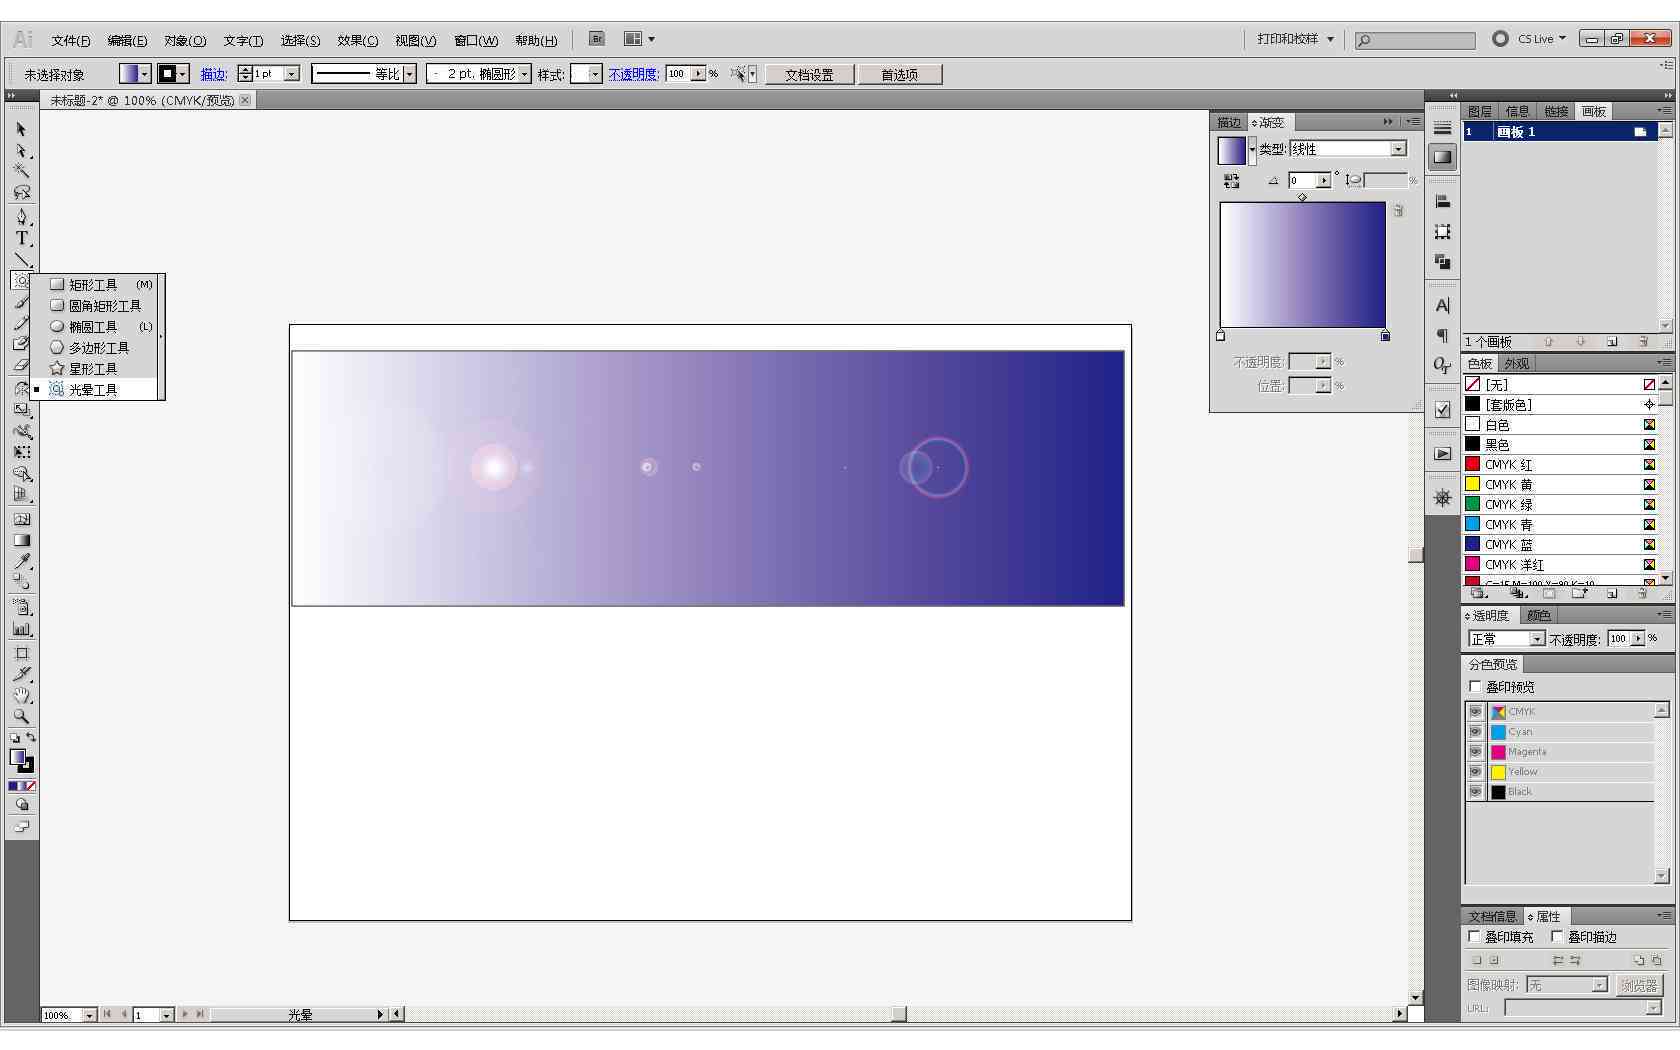Select the Direct Selection tool
1680x1050 pixels.
(21, 151)
